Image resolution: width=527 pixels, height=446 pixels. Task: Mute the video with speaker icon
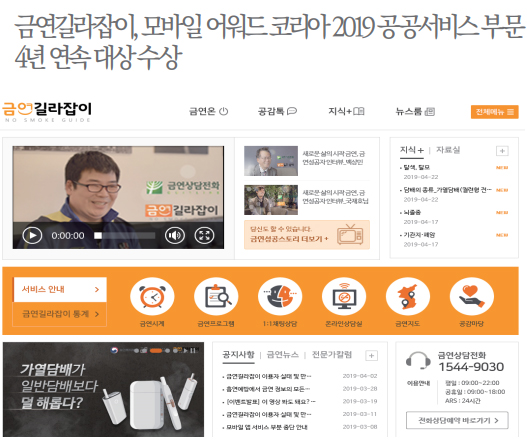point(174,235)
